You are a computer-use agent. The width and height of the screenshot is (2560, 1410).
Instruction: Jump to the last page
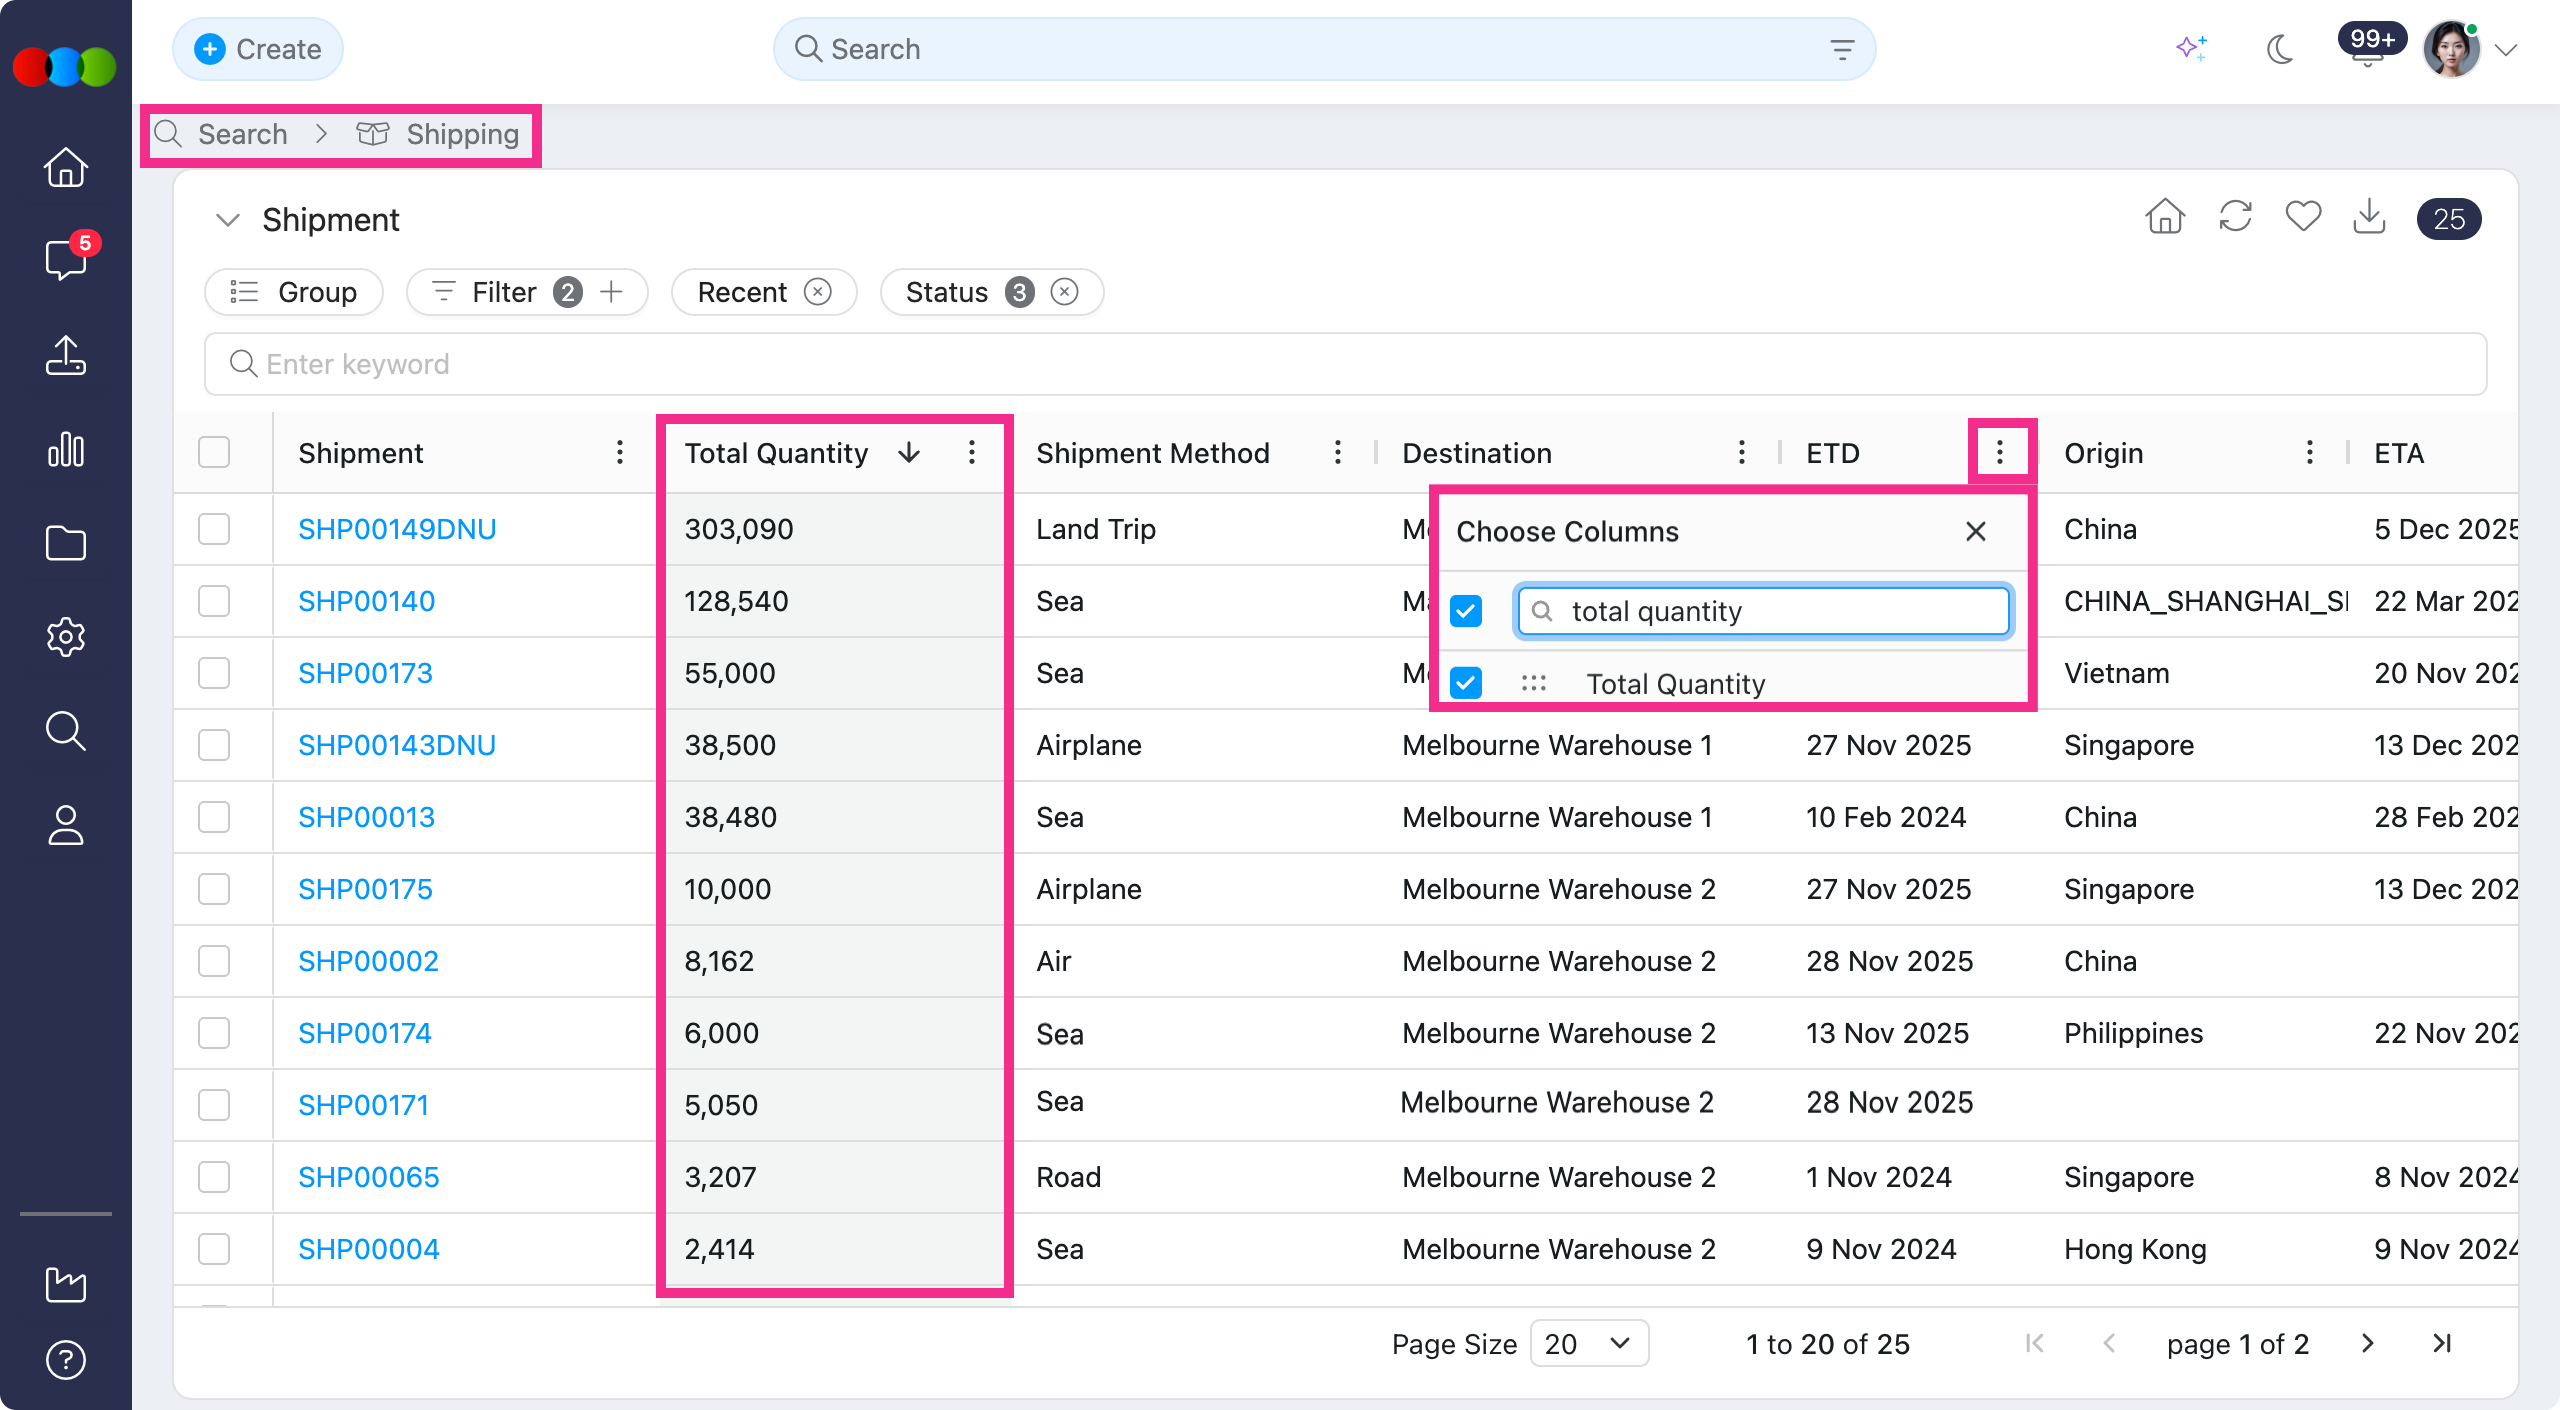[x=2442, y=1343]
